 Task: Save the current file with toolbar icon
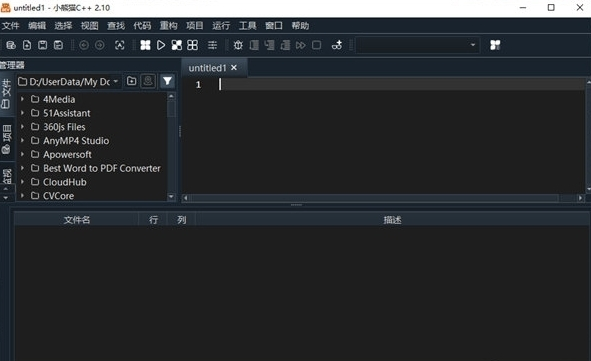(x=43, y=45)
